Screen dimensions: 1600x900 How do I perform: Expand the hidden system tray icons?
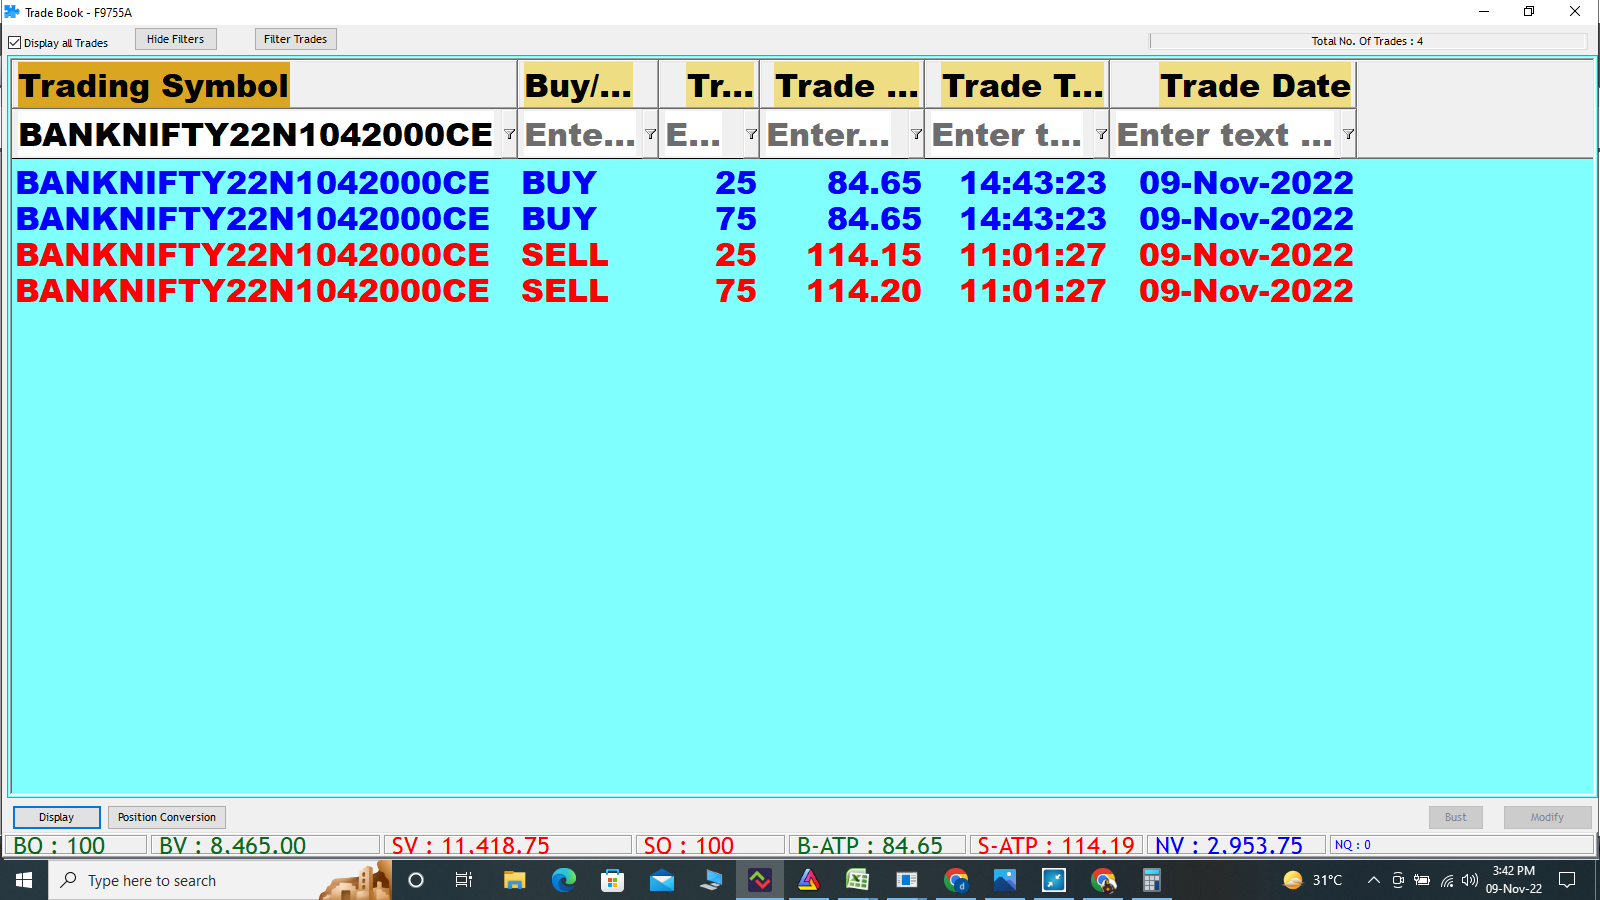1373,880
